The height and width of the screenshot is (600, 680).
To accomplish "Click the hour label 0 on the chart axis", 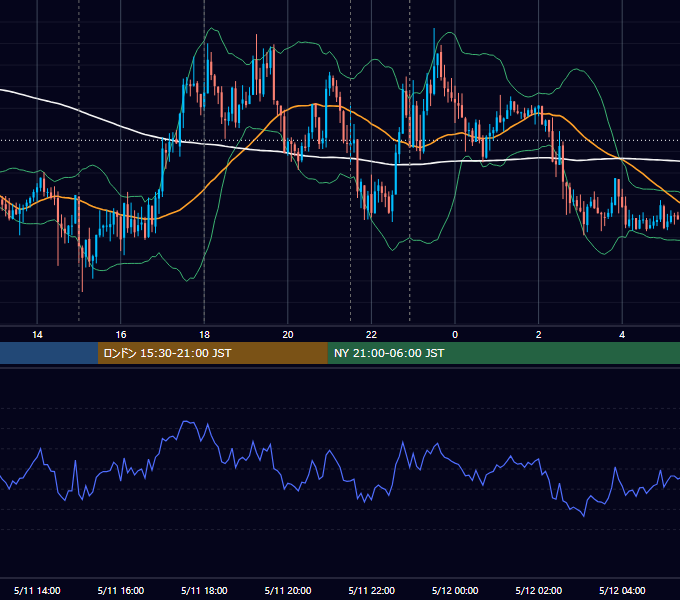I will (x=455, y=335).
